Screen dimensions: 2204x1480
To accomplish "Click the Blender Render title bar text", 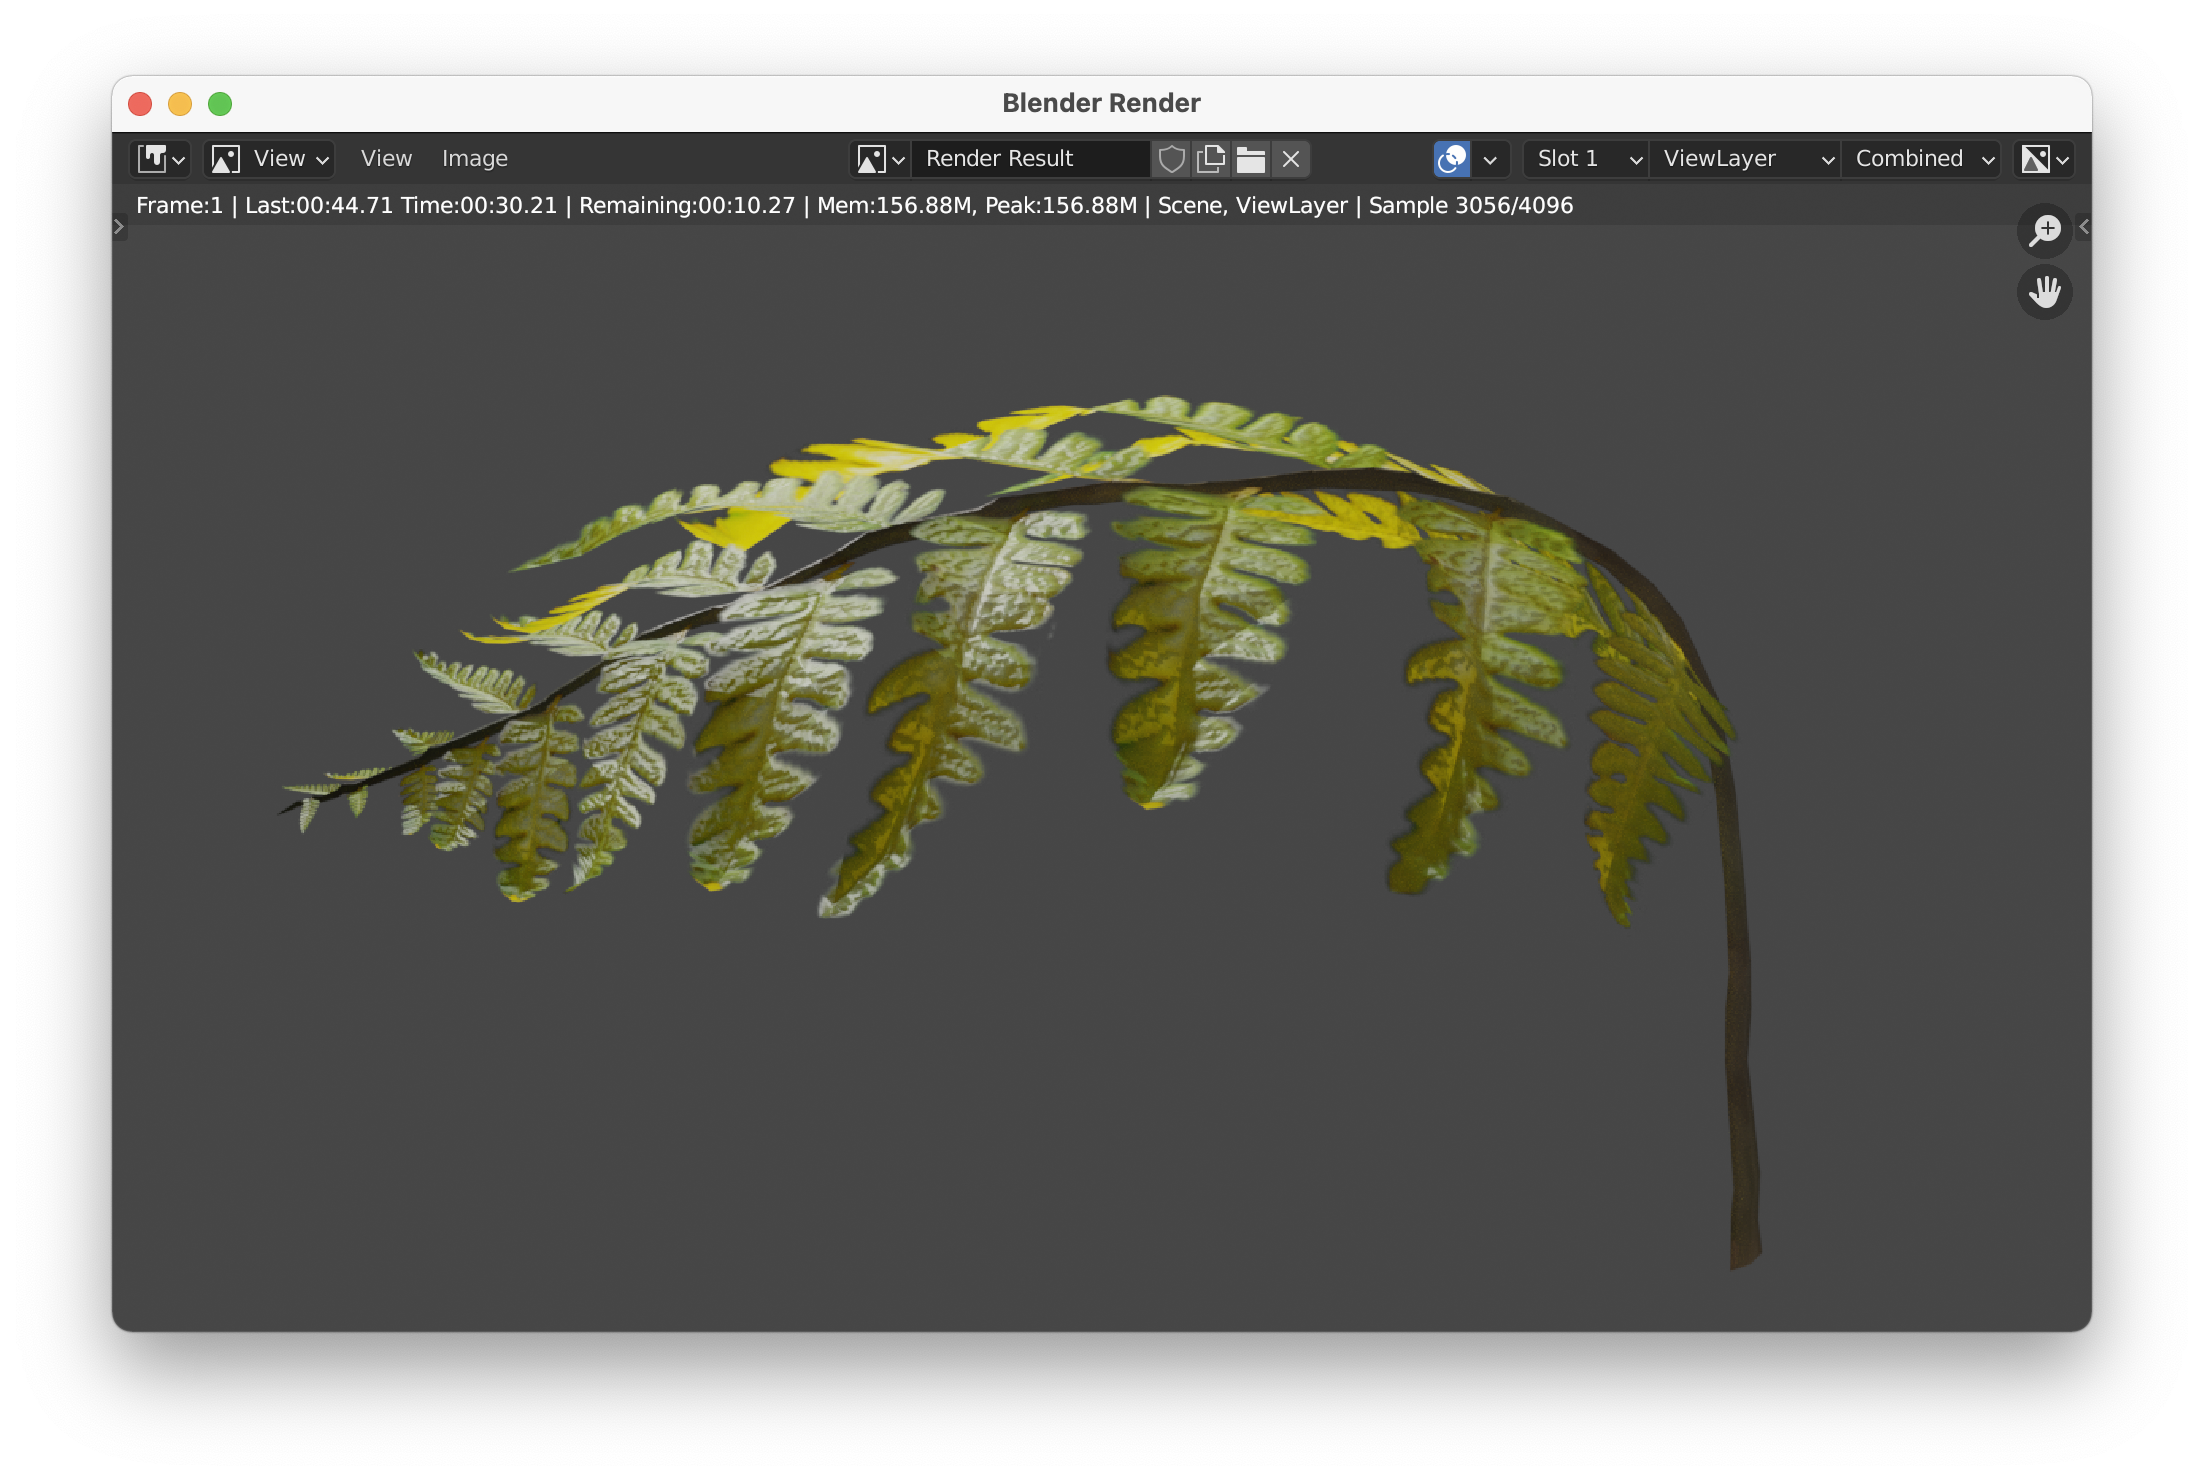I will point(1101,103).
